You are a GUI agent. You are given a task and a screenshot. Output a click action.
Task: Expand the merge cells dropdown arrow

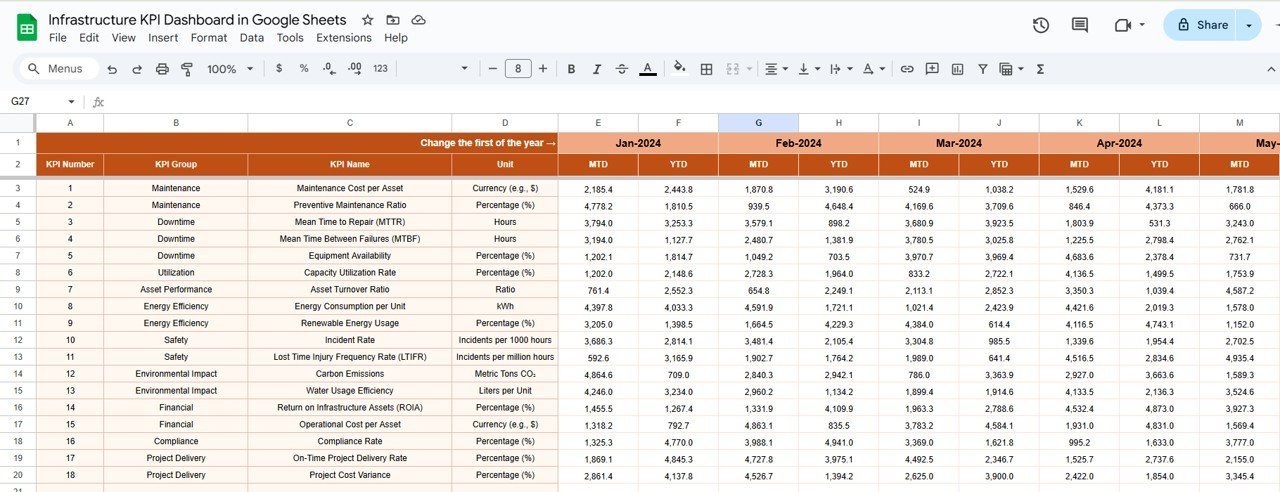[x=749, y=69]
